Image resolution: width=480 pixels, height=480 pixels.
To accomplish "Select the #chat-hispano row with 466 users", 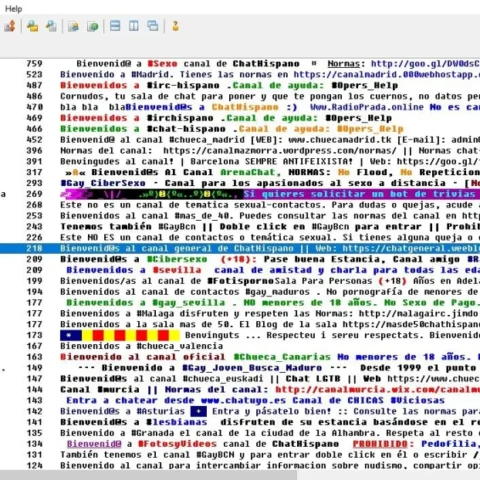I will pyautogui.click(x=240, y=129).
